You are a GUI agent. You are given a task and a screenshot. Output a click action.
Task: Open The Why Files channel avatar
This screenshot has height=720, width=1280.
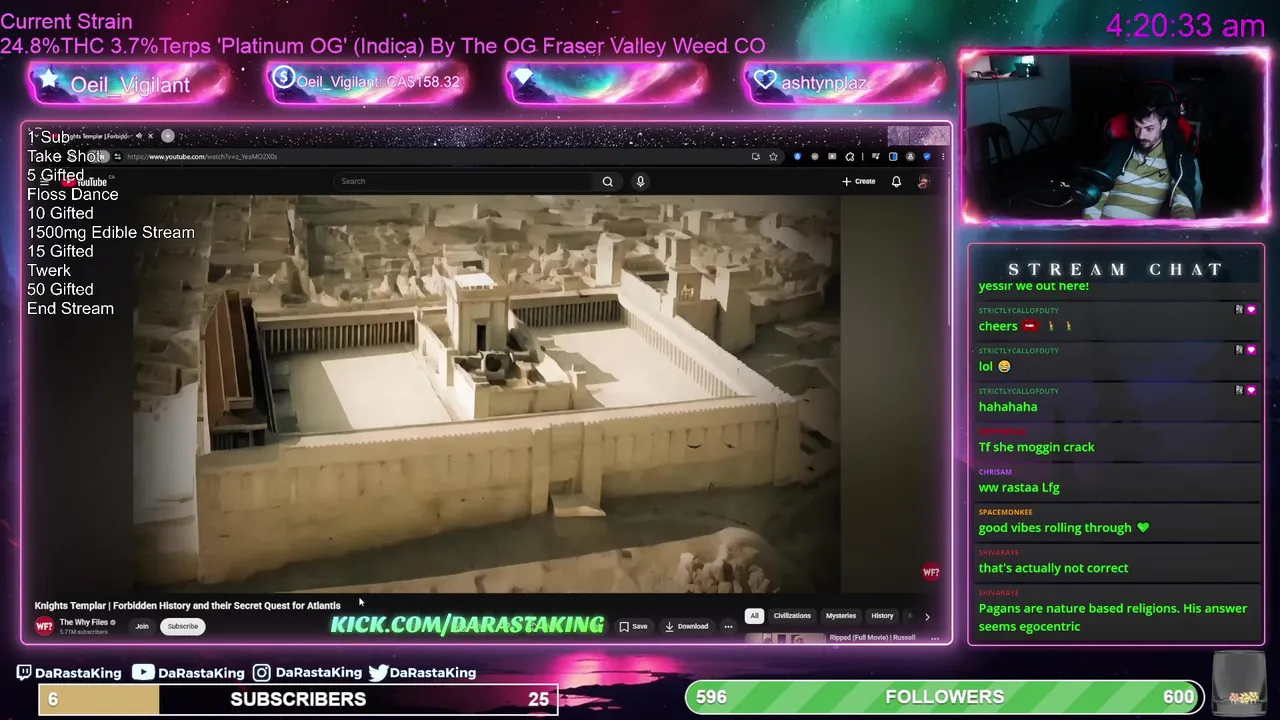point(44,626)
